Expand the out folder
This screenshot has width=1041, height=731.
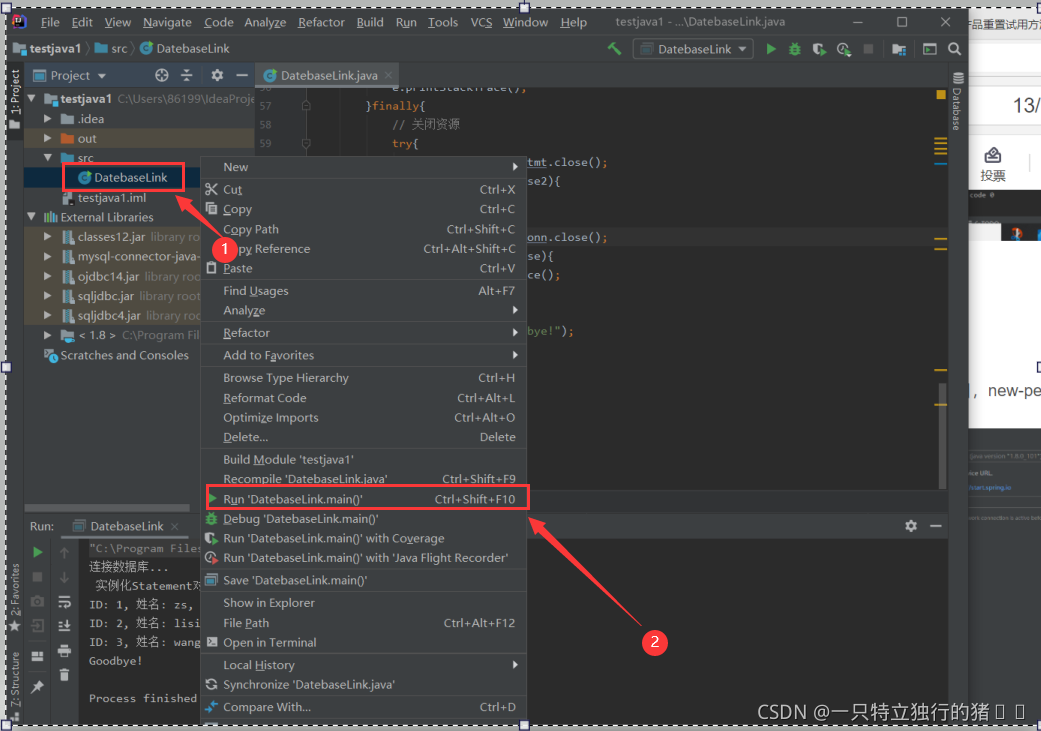click(x=47, y=138)
